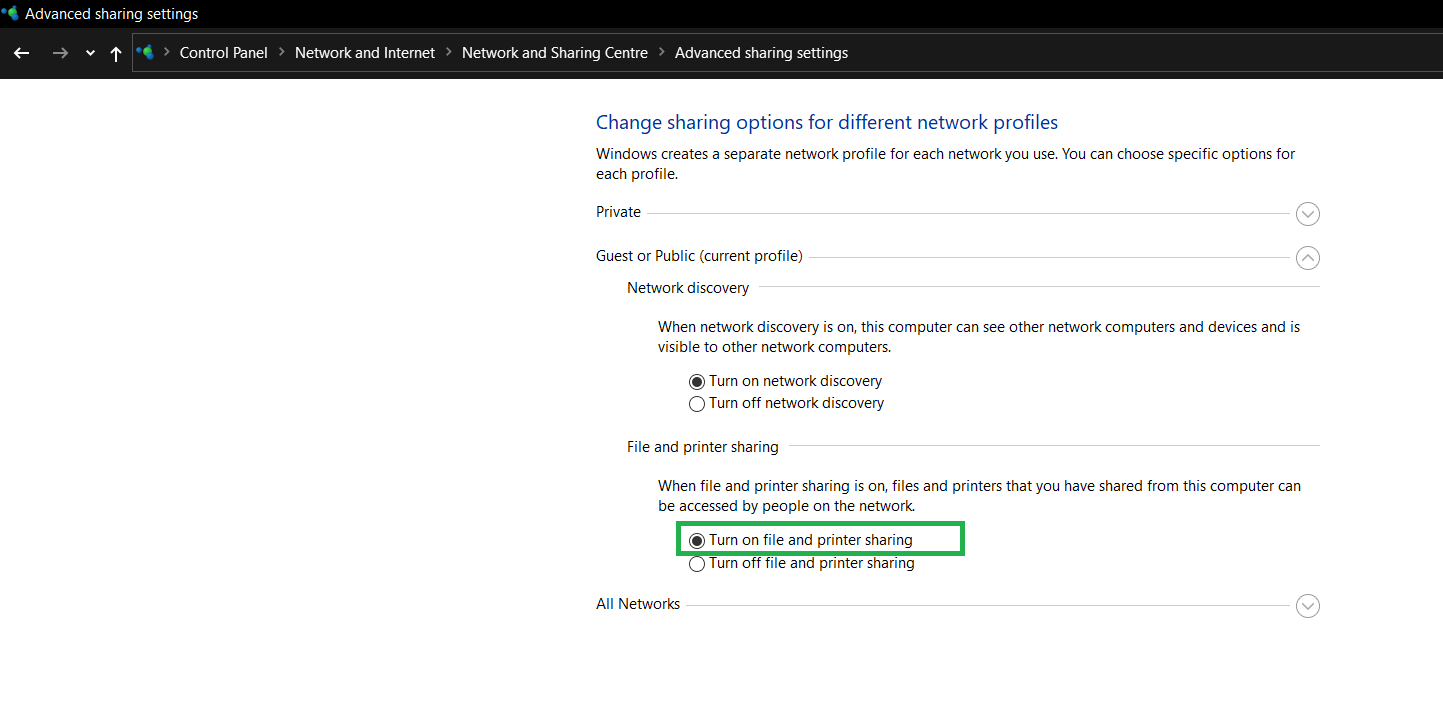Collapse the Guest or Public profile section
The height and width of the screenshot is (706, 1443).
[x=1307, y=258]
